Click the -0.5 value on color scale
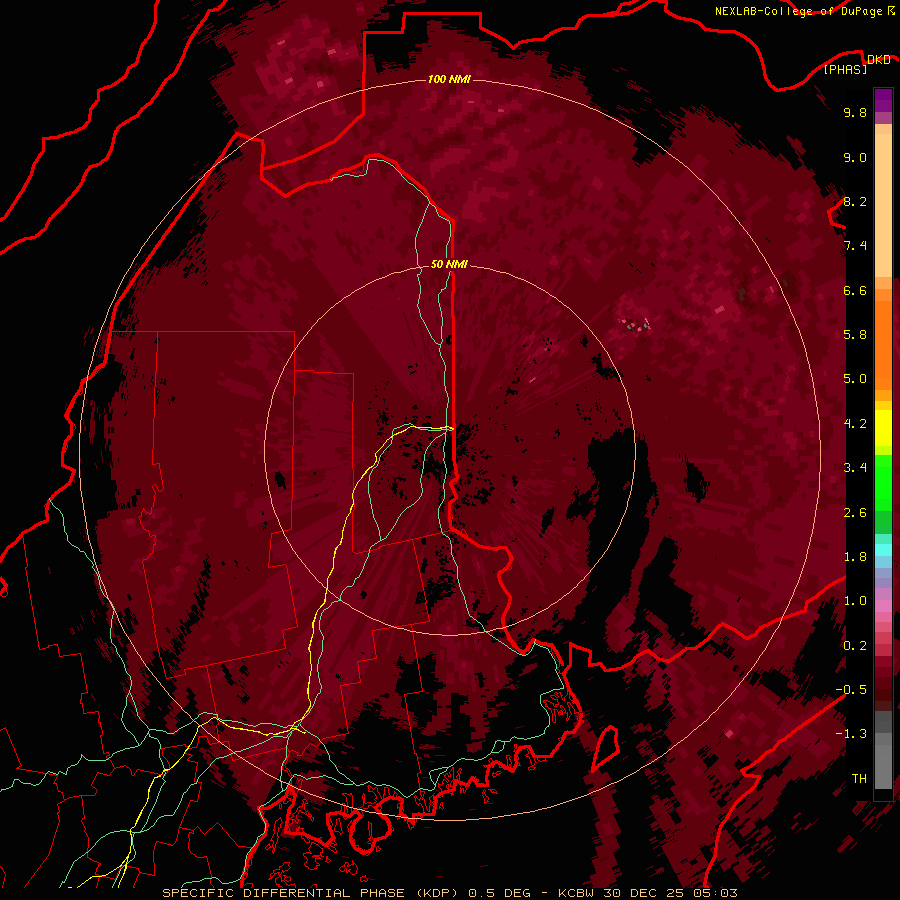900x900 pixels. point(851,690)
